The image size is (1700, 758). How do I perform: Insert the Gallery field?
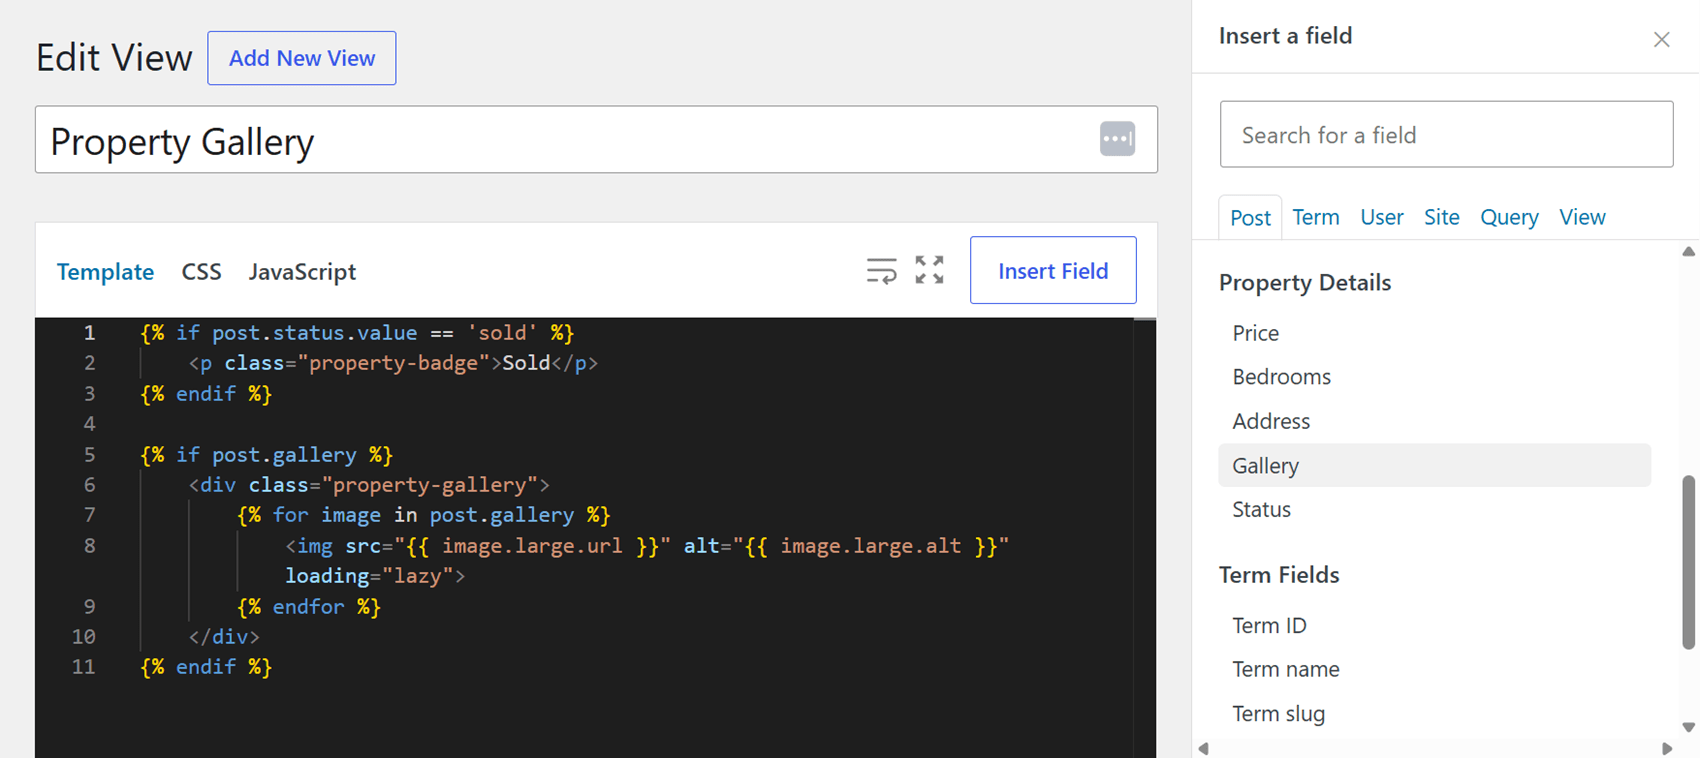pyautogui.click(x=1434, y=465)
